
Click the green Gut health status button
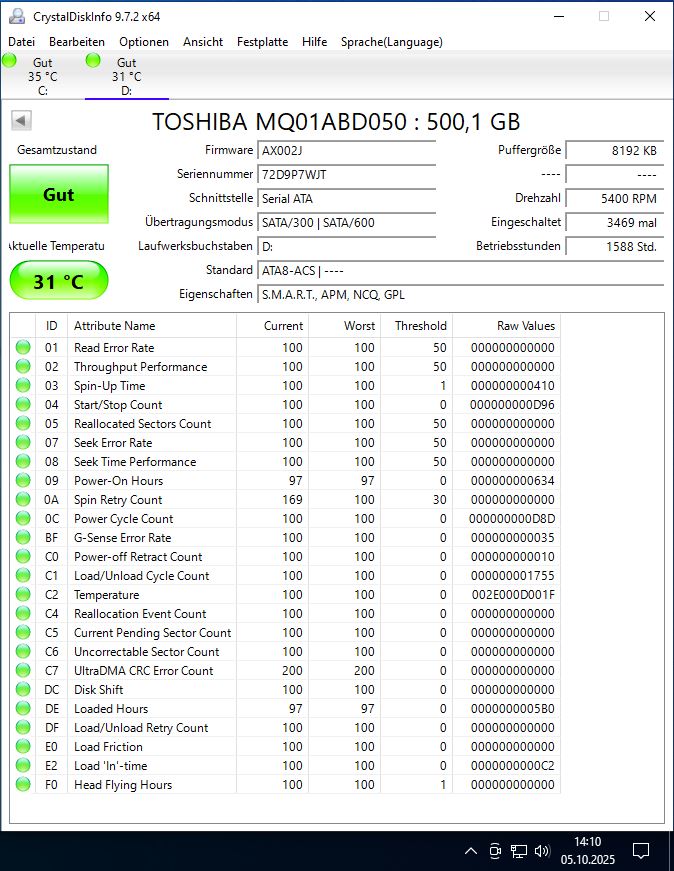coord(59,194)
